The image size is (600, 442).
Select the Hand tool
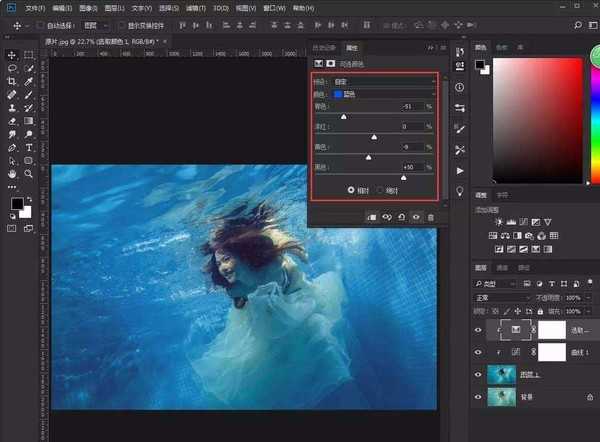click(x=11, y=173)
